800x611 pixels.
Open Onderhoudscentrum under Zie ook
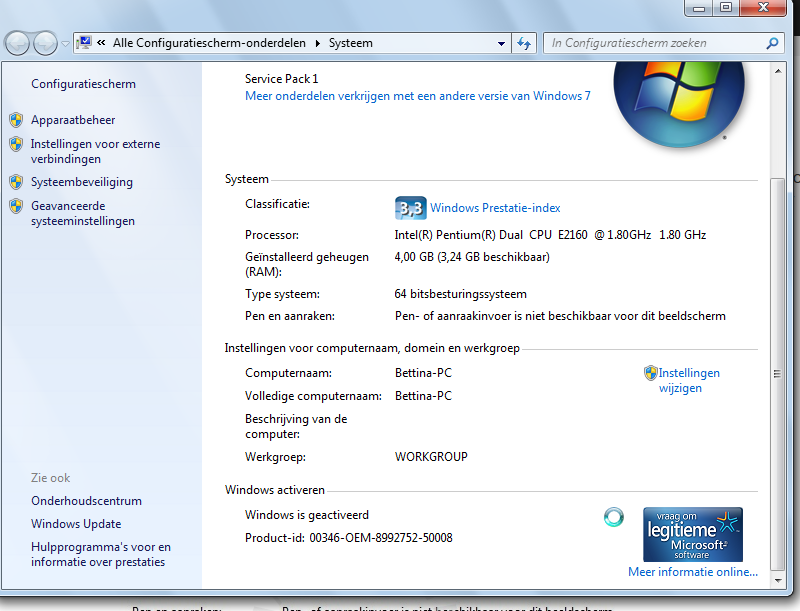coord(86,501)
